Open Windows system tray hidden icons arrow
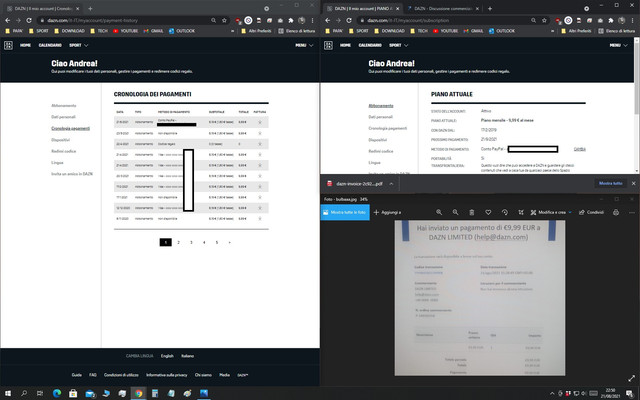The height and width of the screenshot is (400, 640). click(552, 393)
